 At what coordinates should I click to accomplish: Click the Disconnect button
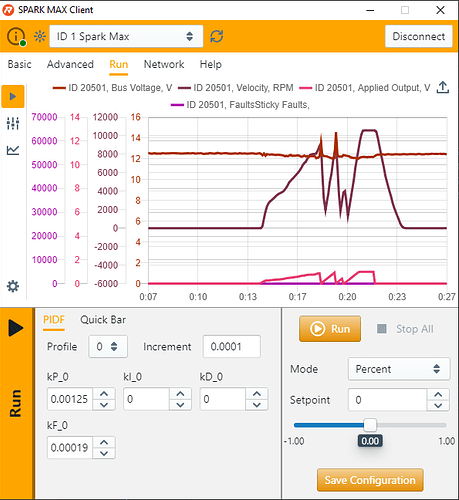coord(419,36)
